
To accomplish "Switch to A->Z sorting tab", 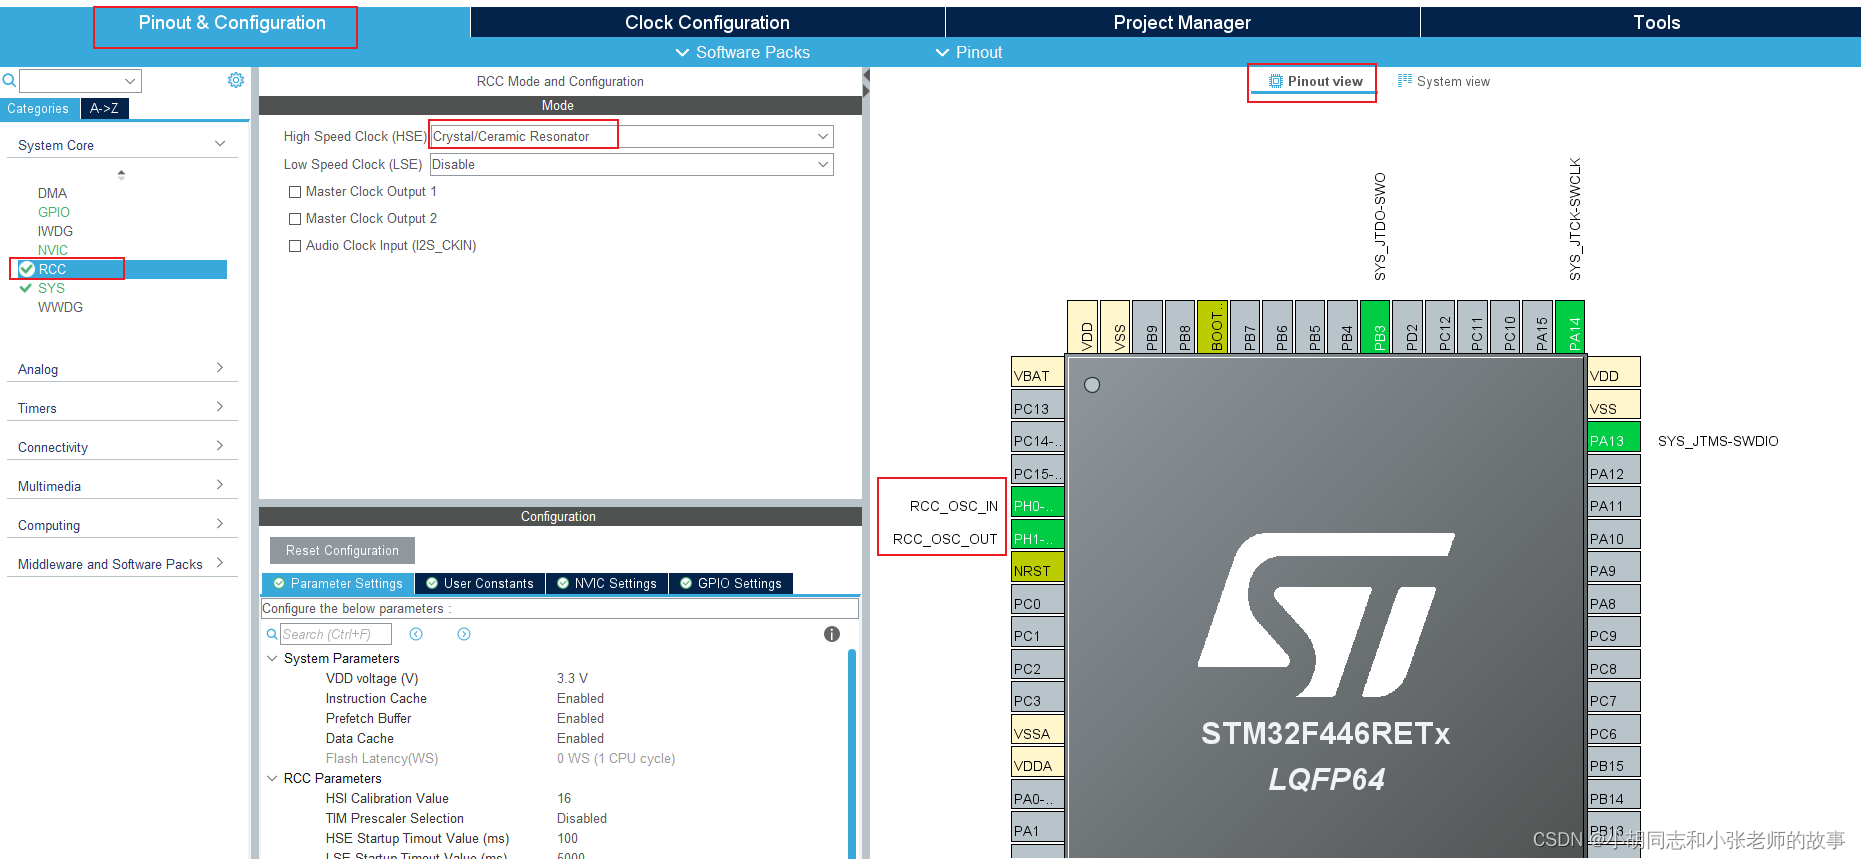I will click(104, 108).
